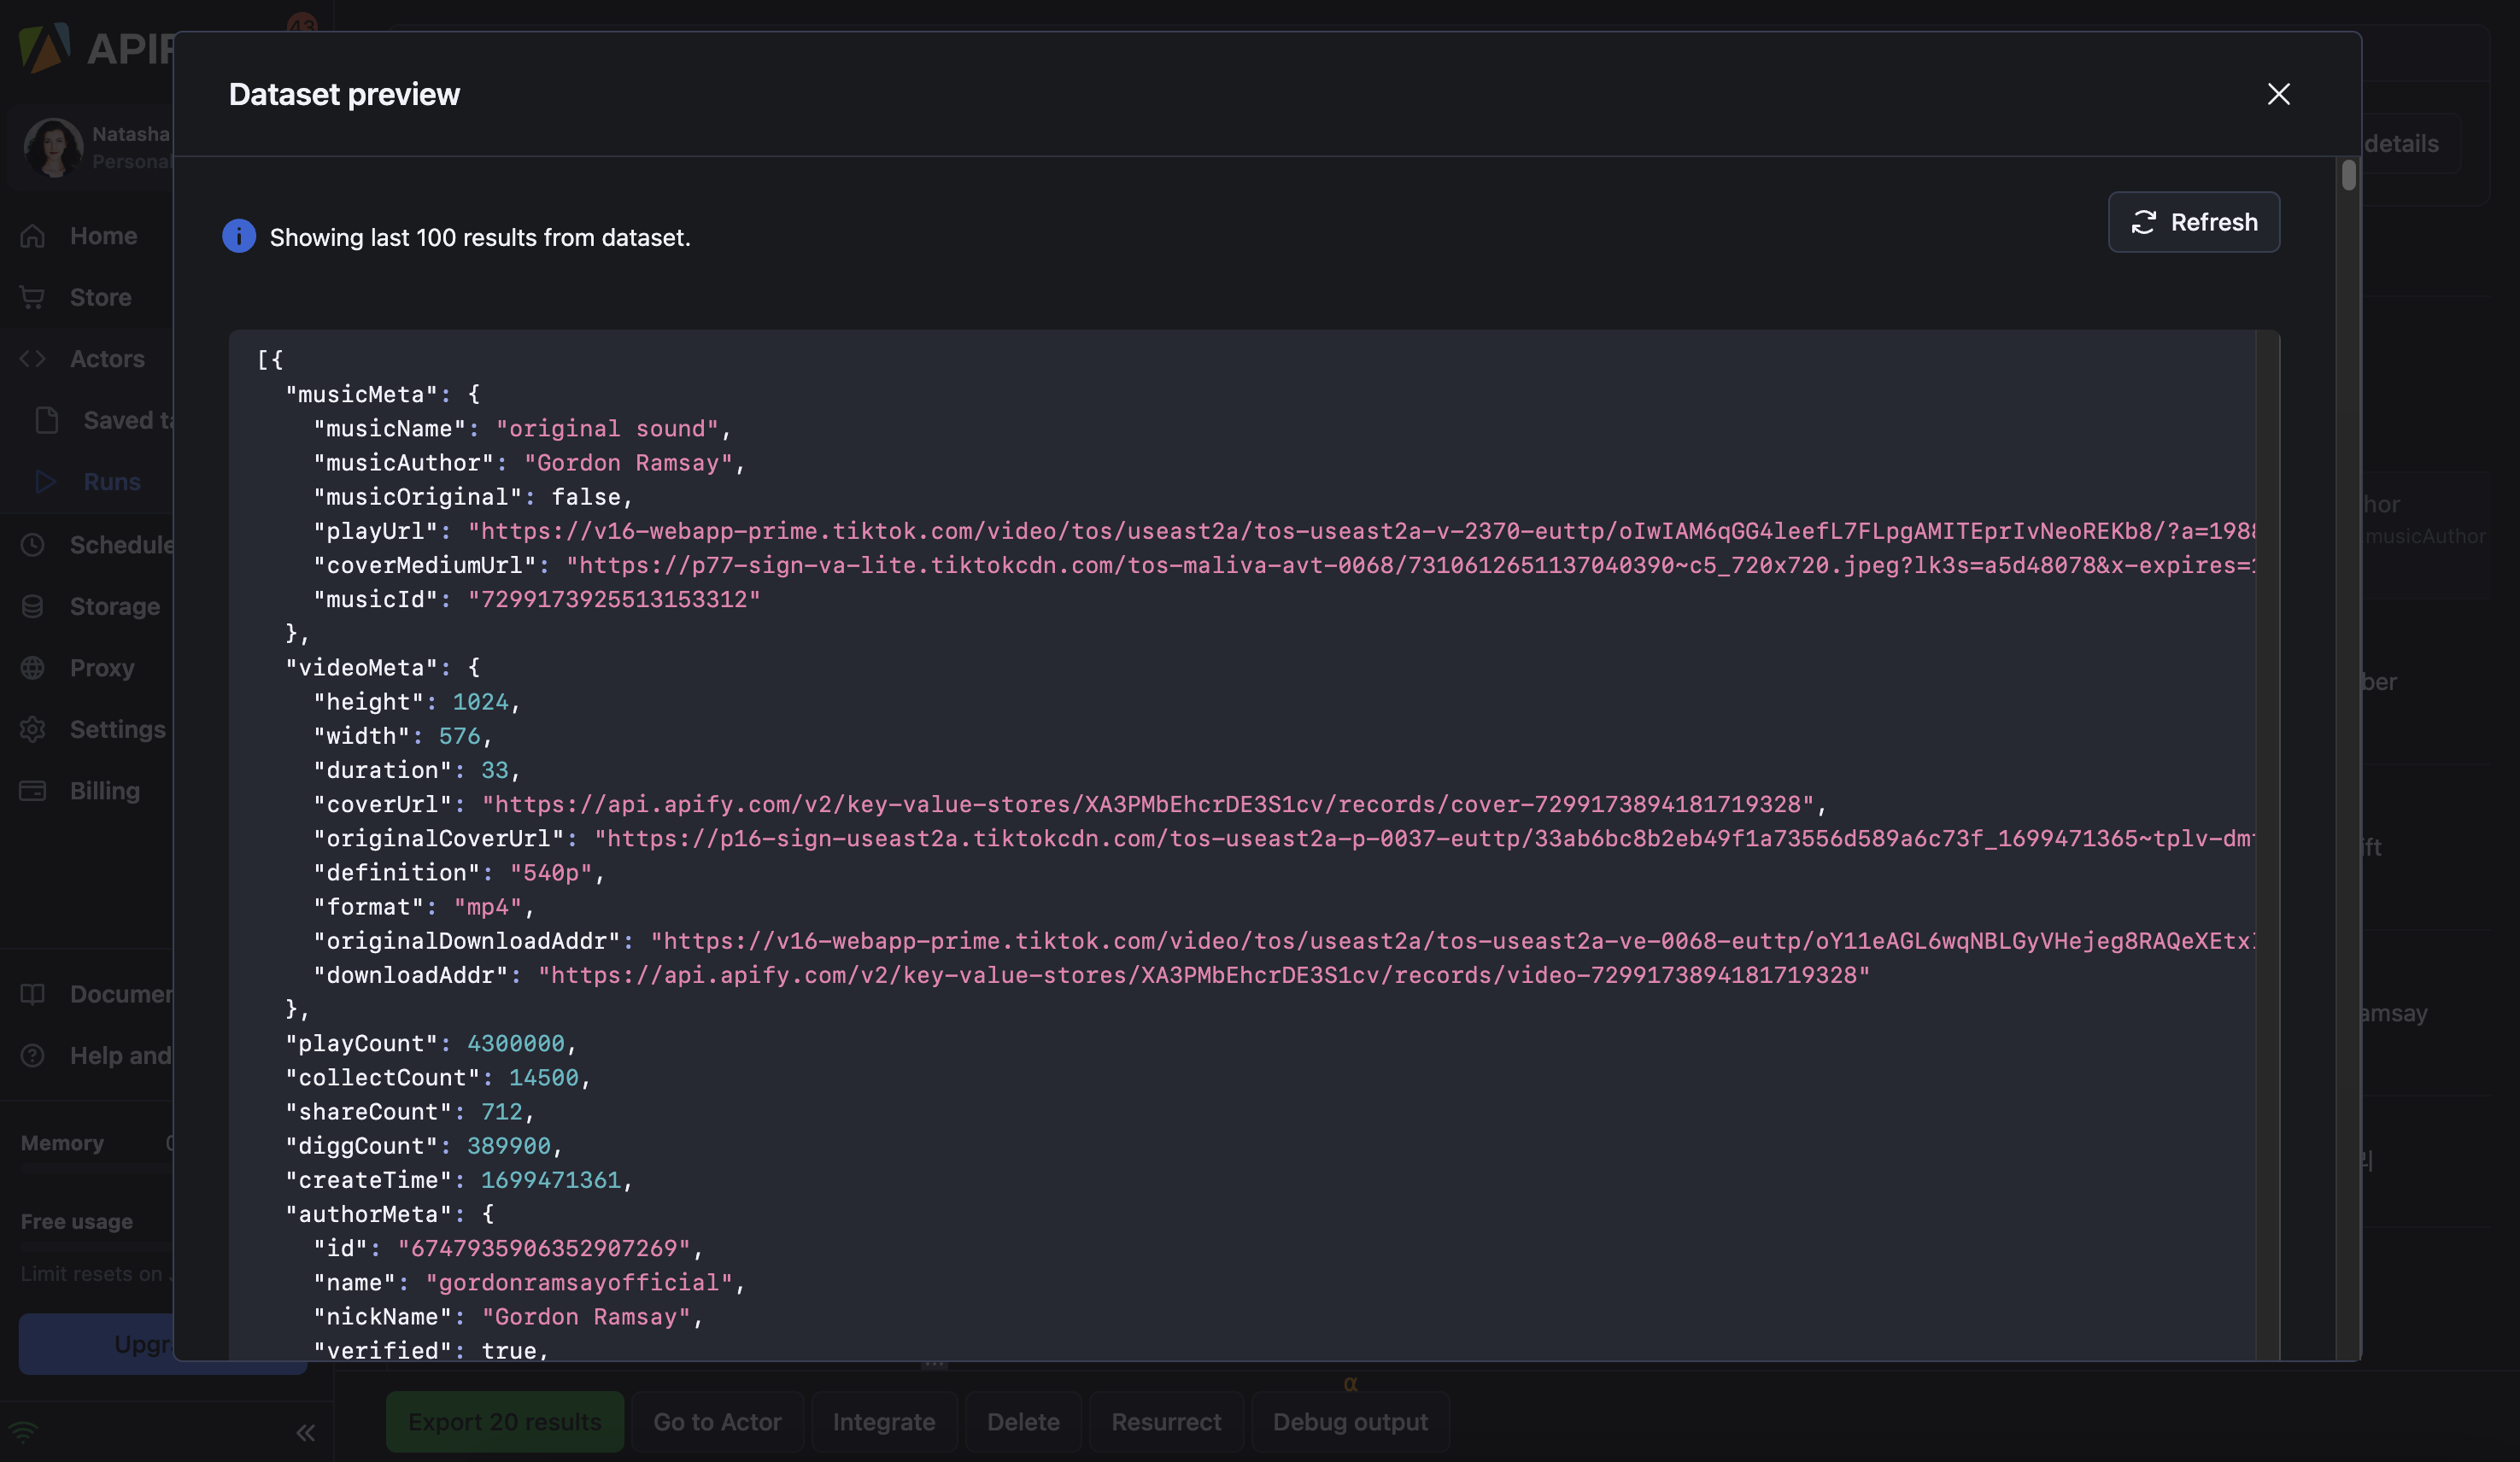The height and width of the screenshot is (1462, 2520).
Task: Click the Debug output button
Action: point(1349,1421)
